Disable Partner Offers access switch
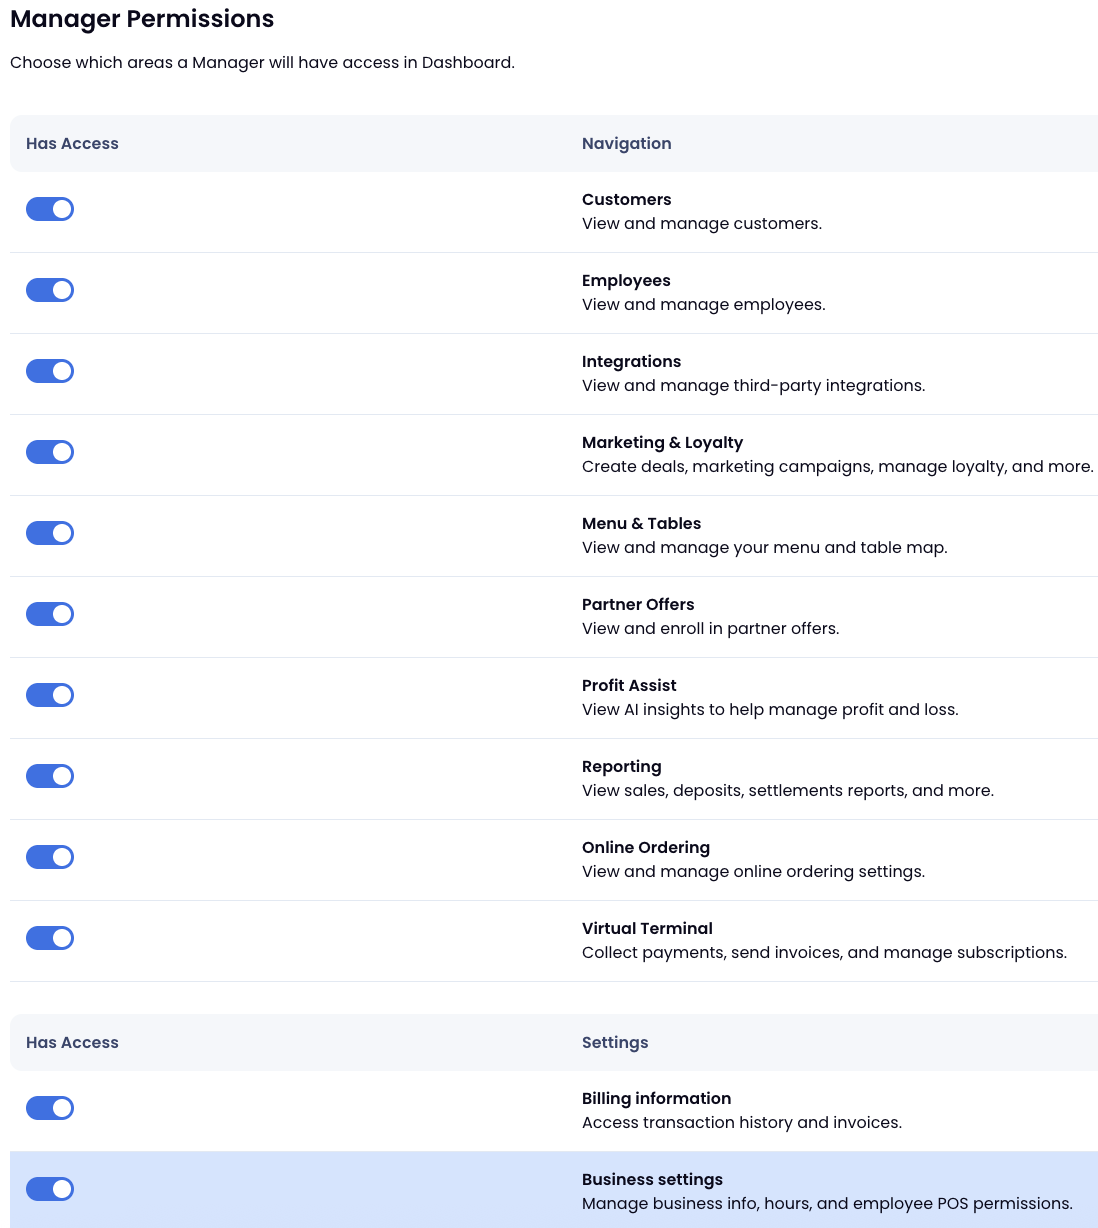This screenshot has width=1098, height=1228. [50, 614]
